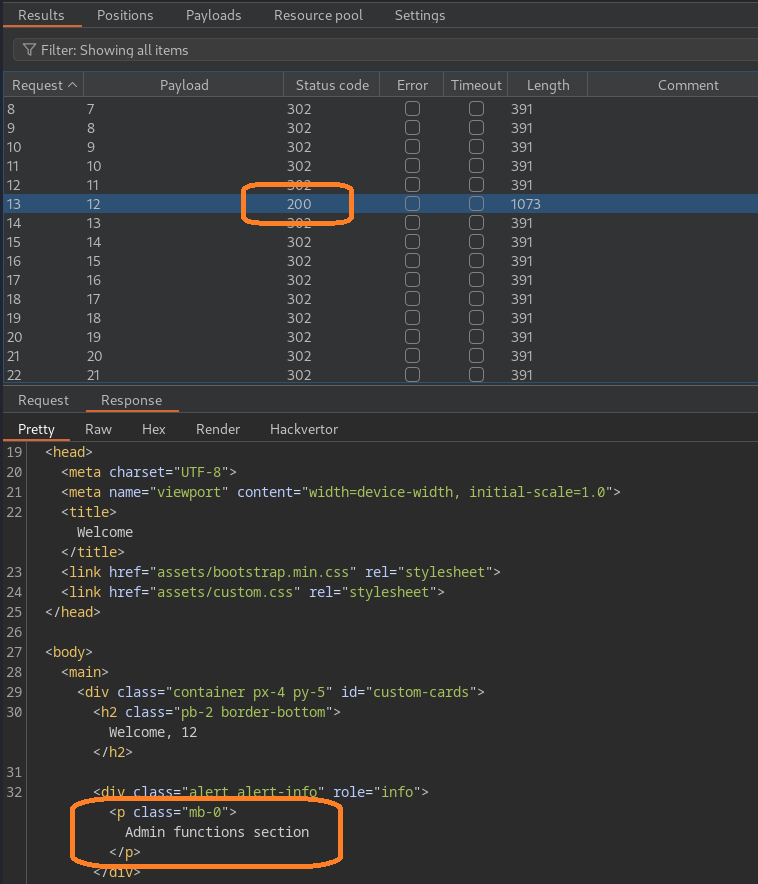
Task: Switch response view to Raw
Action: pyautogui.click(x=98, y=429)
